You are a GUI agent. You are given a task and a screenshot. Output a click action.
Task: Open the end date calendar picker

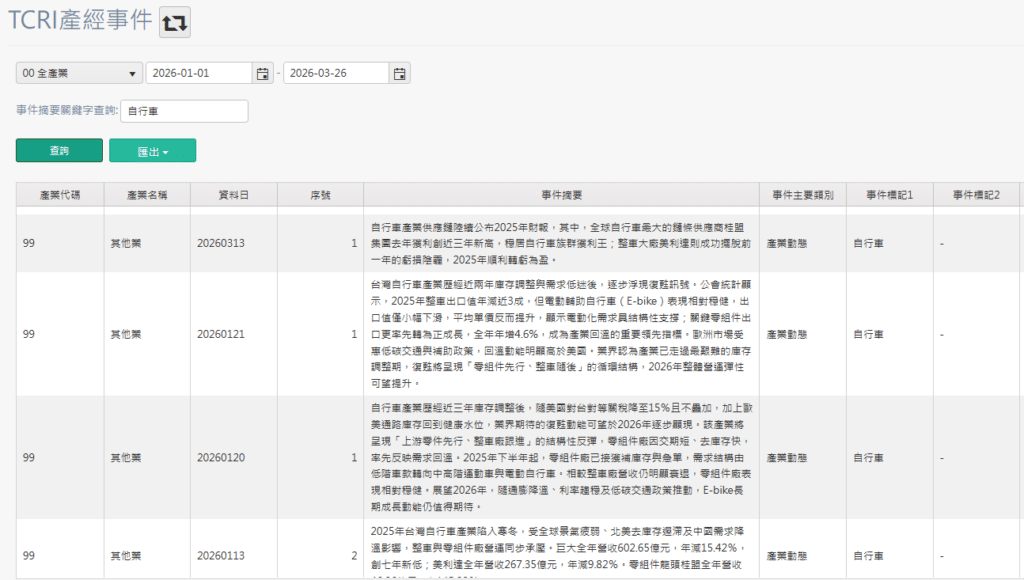tap(398, 72)
